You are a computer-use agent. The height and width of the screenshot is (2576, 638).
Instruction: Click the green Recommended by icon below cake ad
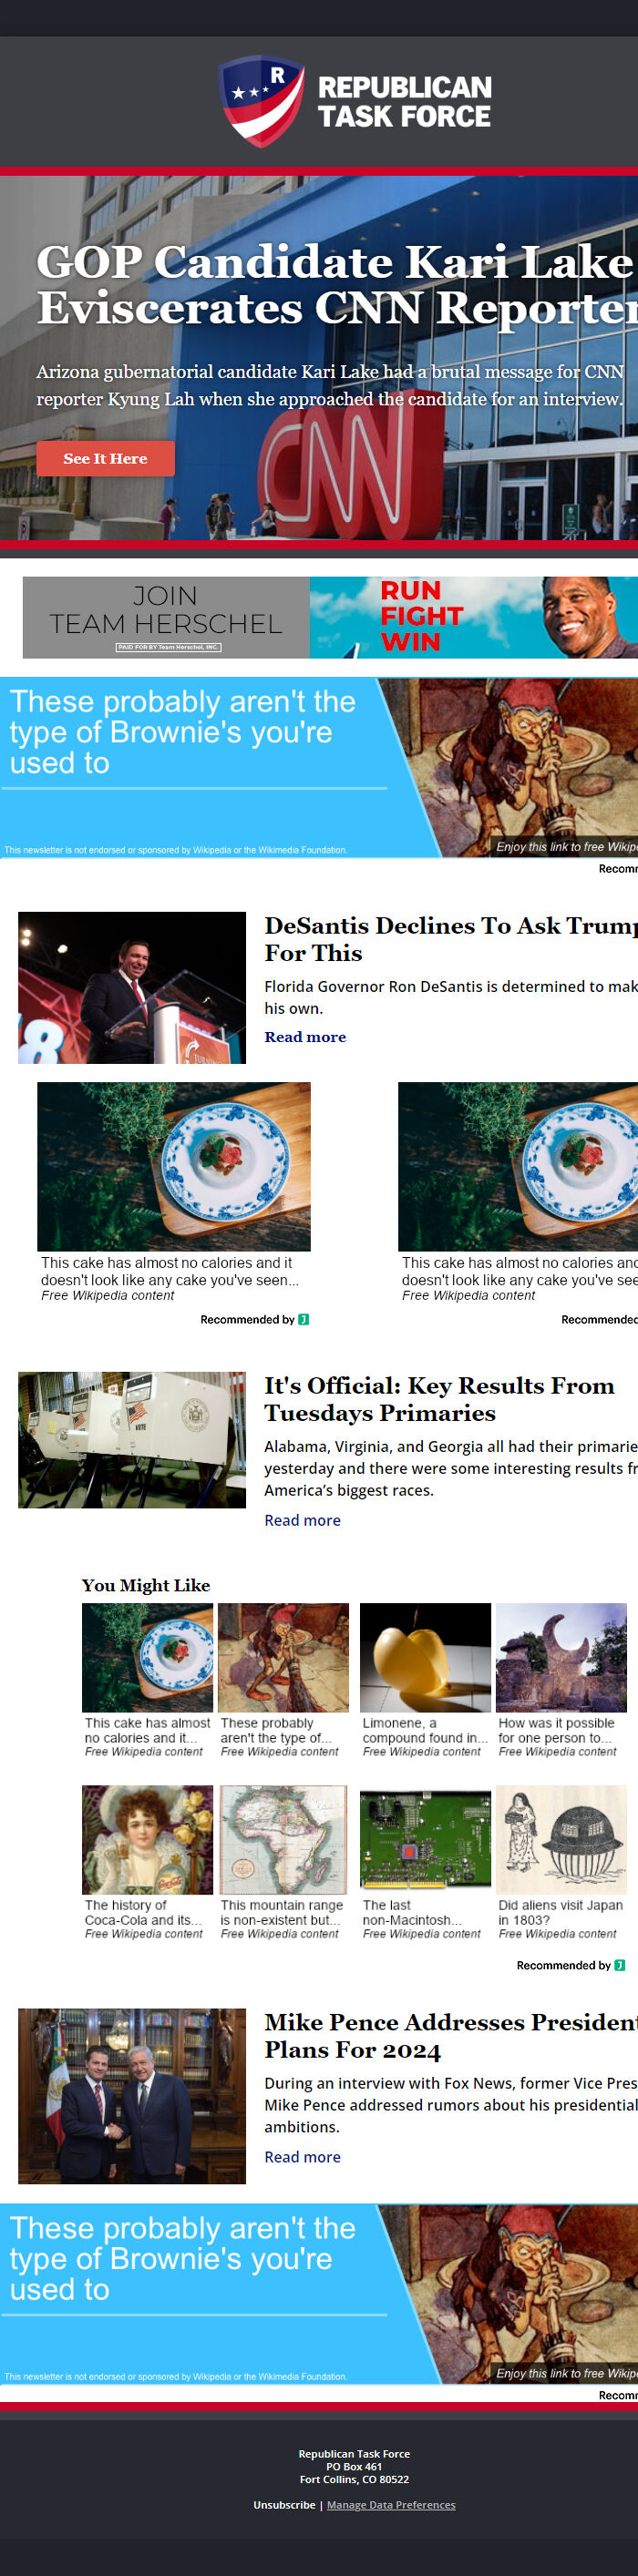click(304, 1319)
